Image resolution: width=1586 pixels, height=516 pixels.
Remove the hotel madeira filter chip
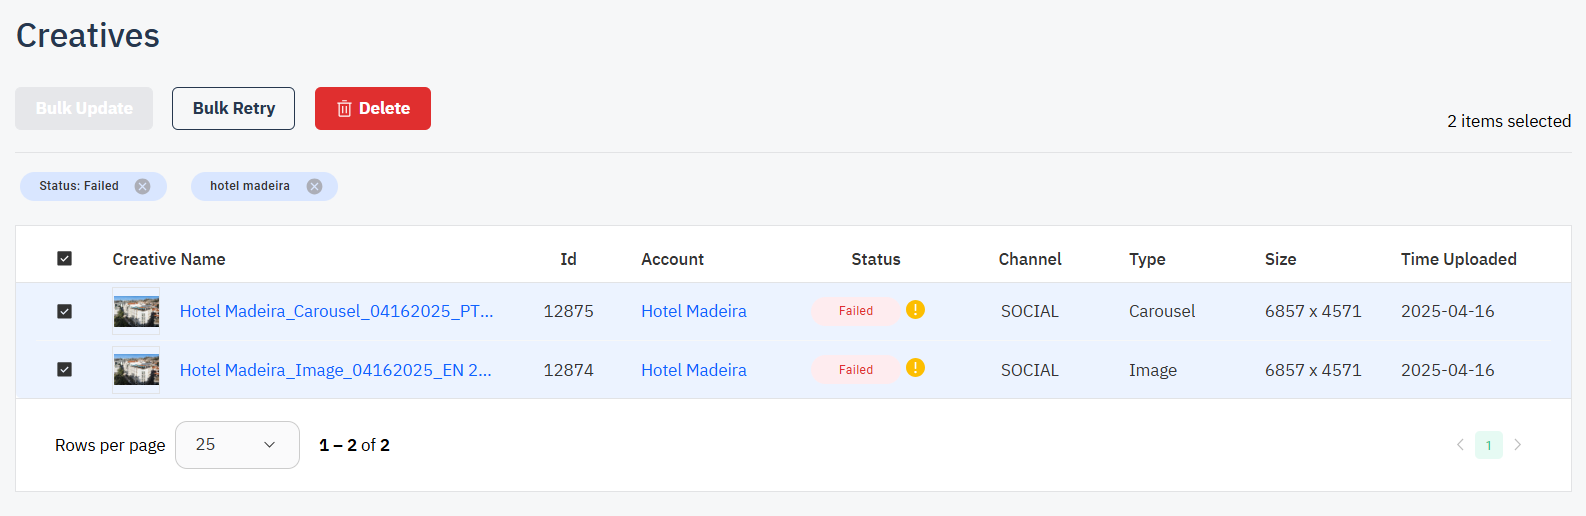tap(314, 187)
